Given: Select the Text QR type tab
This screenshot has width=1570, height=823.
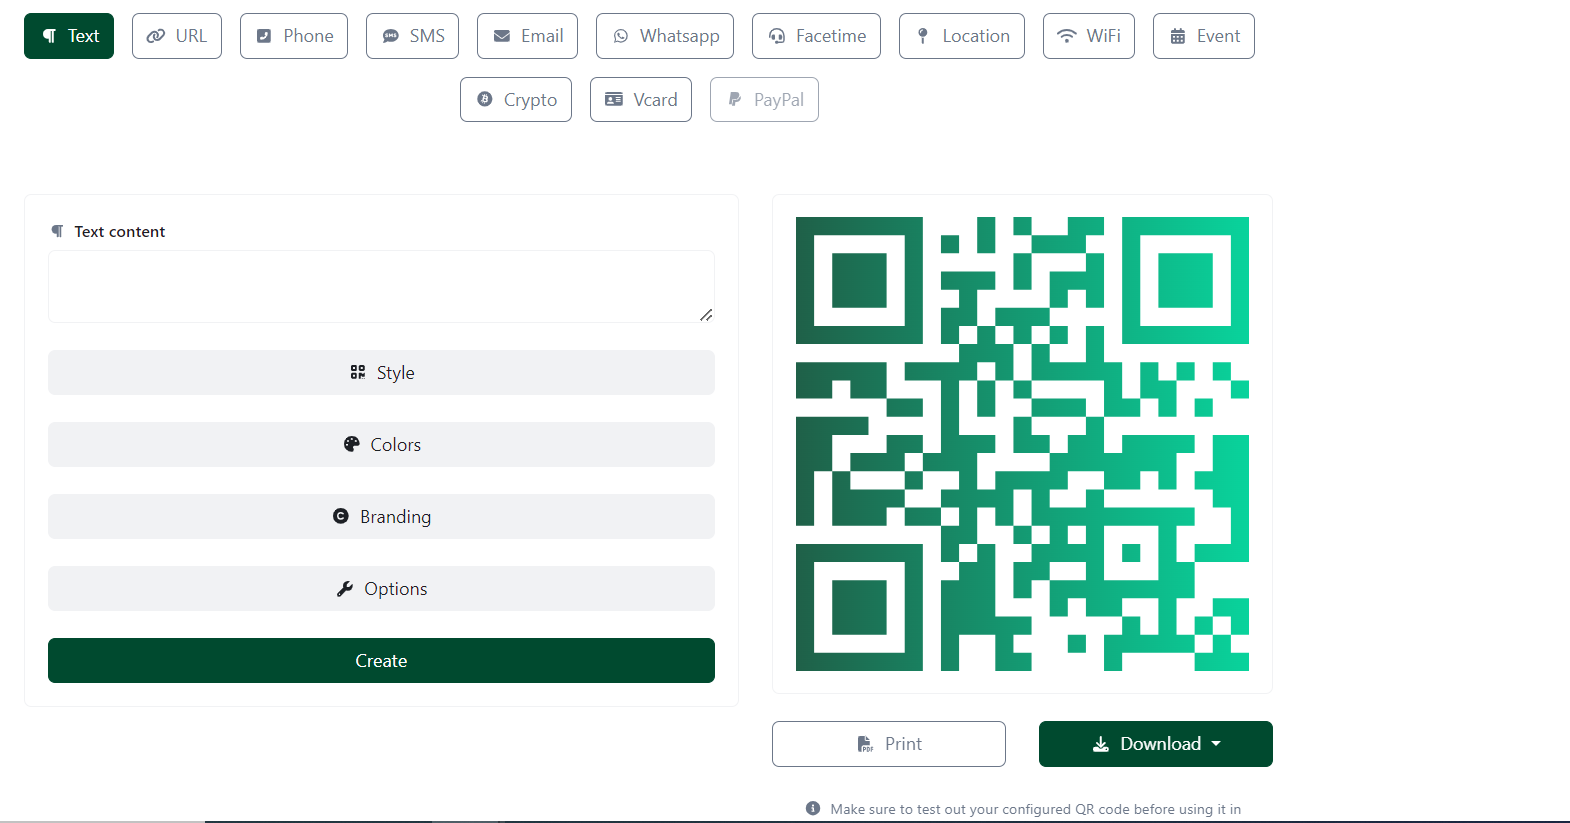Looking at the screenshot, I should (x=69, y=36).
